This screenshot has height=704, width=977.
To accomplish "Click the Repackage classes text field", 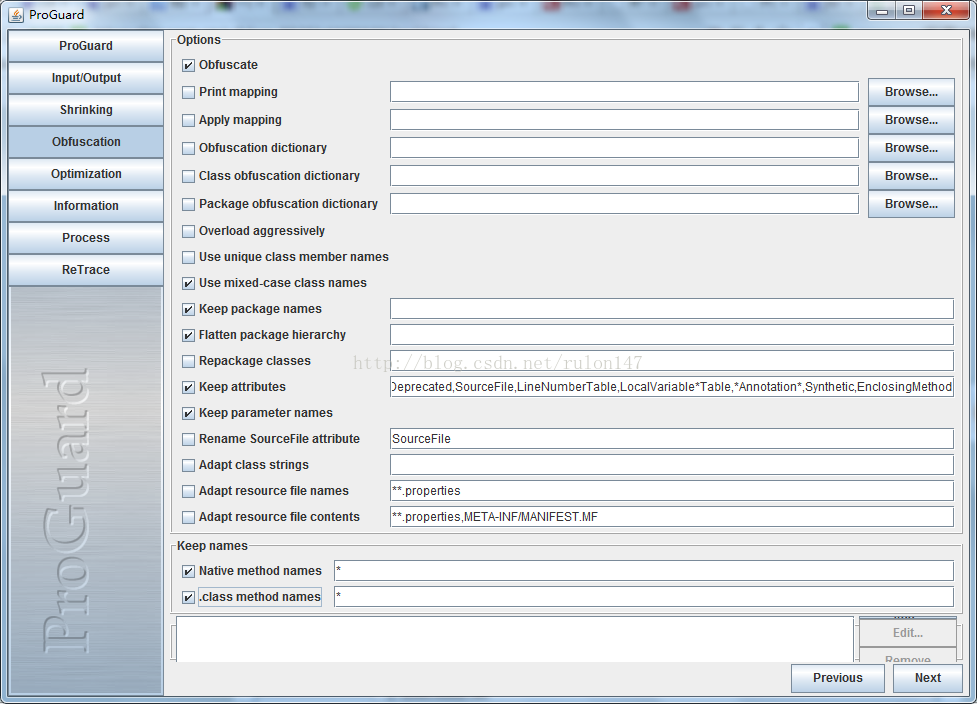I will pyautogui.click(x=672, y=361).
